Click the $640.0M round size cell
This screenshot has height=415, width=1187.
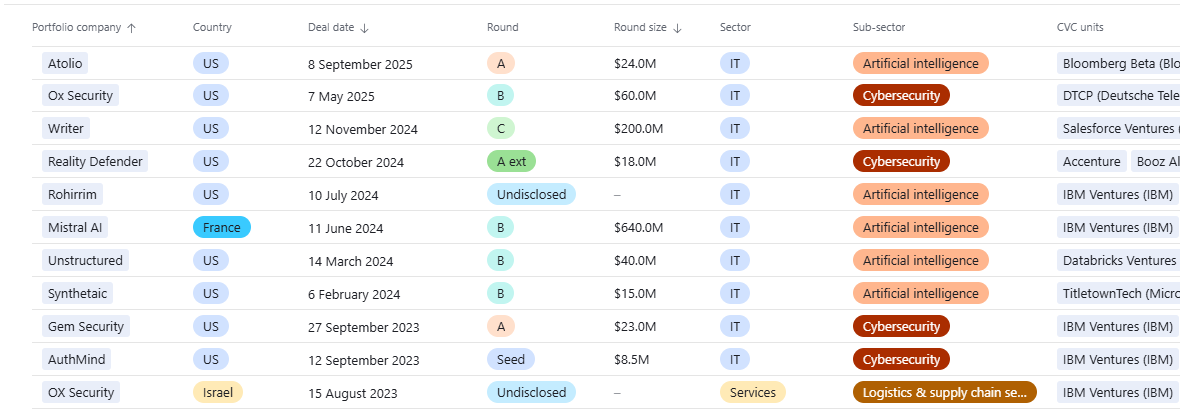click(638, 228)
